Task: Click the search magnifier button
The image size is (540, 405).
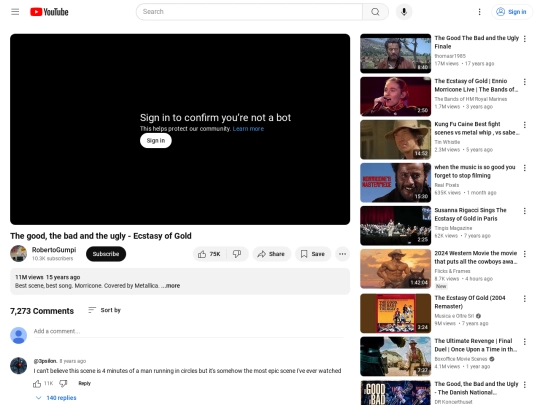Action: point(375,12)
